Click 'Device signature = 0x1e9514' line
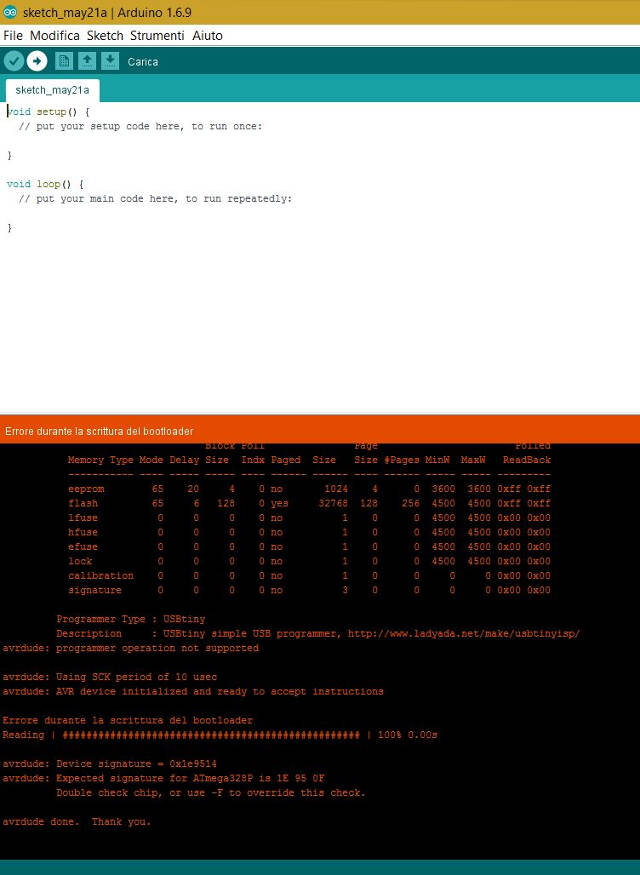 pos(109,765)
